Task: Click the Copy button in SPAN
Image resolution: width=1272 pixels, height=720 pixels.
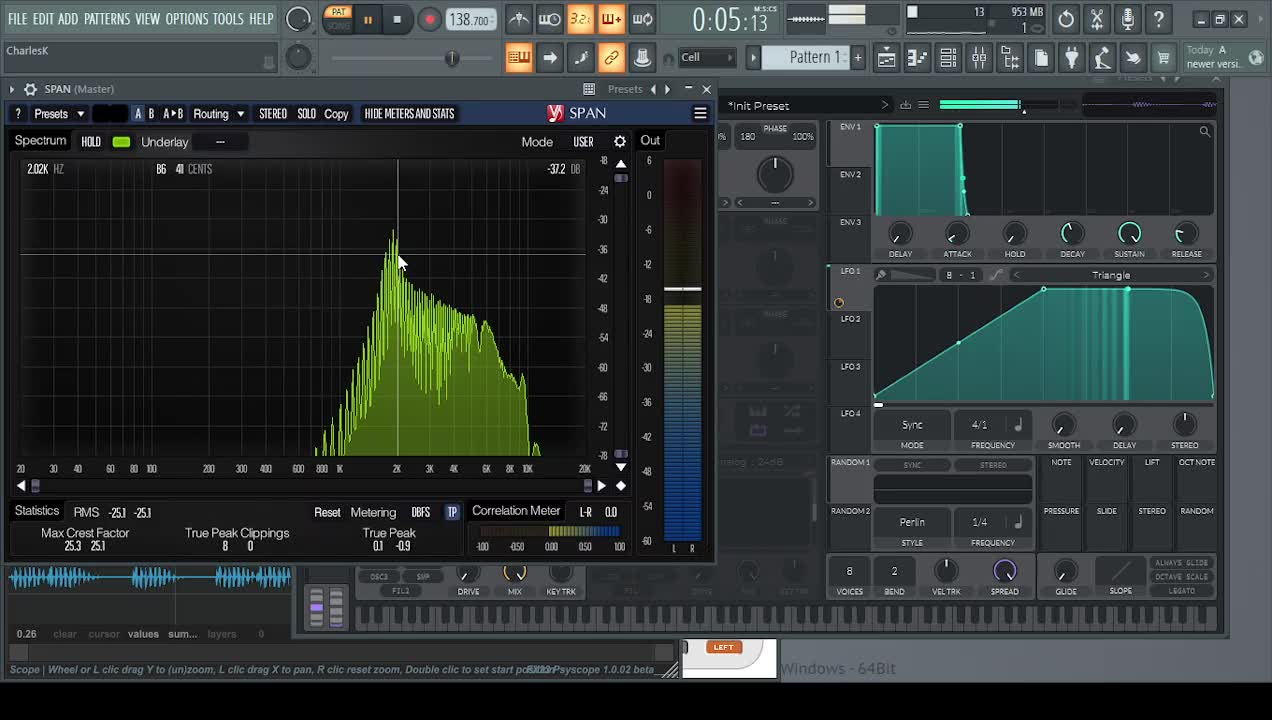Action: point(336,114)
